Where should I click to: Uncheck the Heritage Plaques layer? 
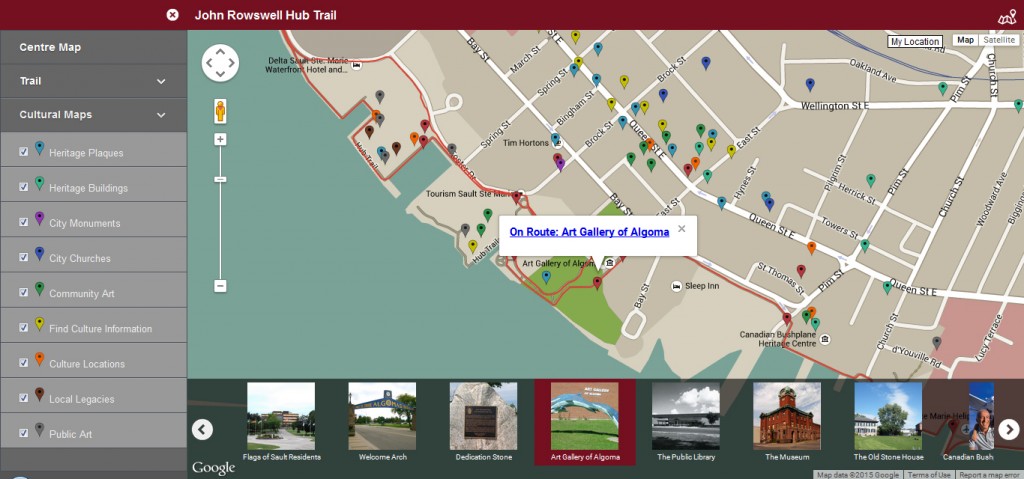(24, 152)
